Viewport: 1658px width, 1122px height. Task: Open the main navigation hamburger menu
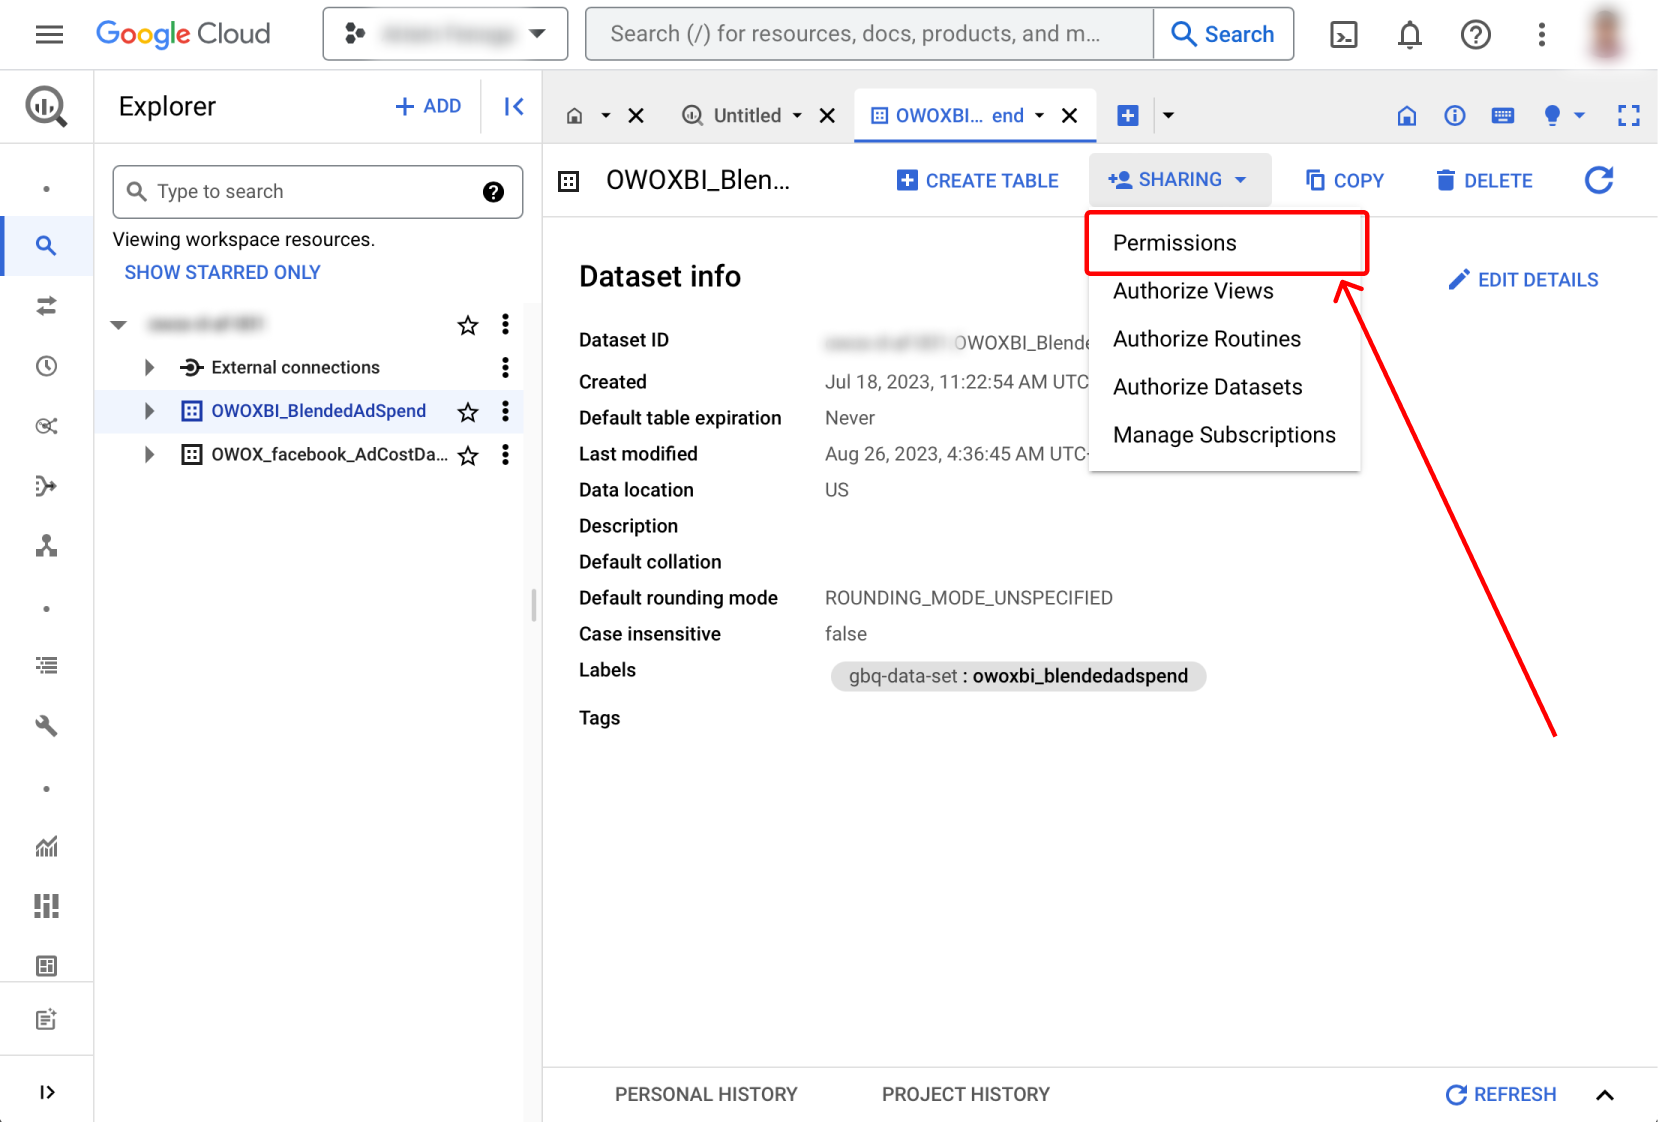(x=49, y=34)
